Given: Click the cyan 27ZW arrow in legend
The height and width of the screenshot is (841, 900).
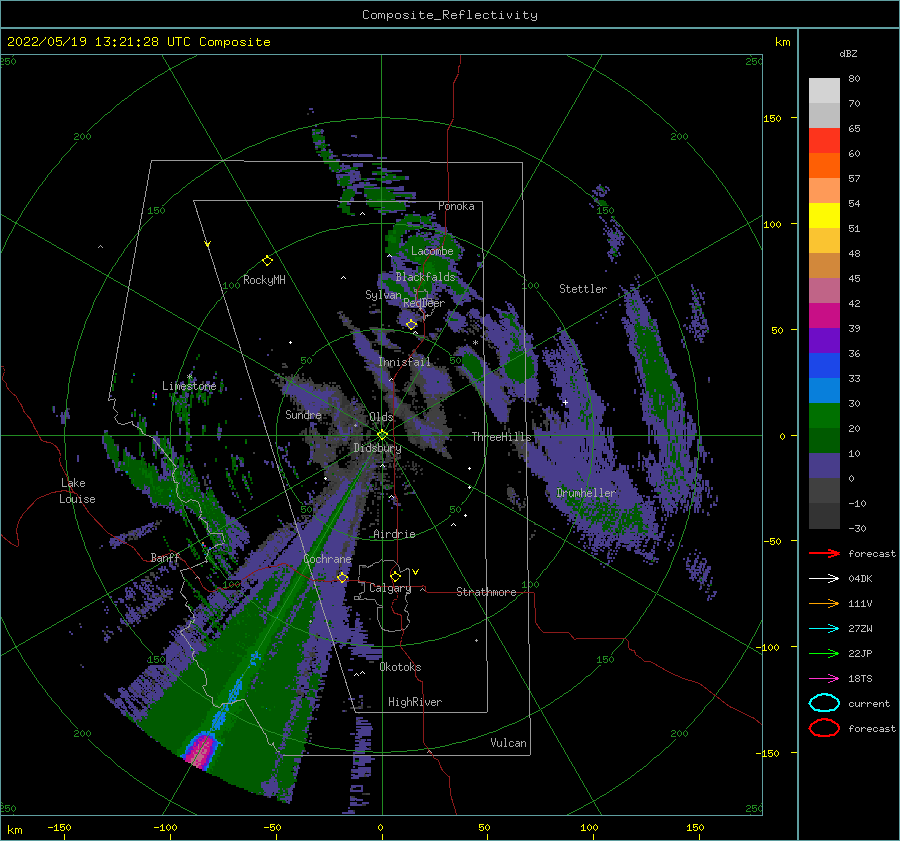Looking at the screenshot, I should click(824, 629).
